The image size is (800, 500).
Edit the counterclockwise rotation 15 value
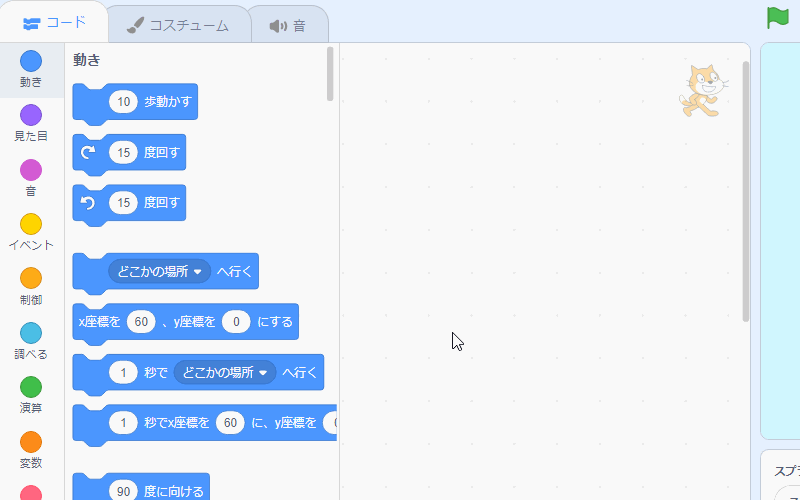coord(123,203)
